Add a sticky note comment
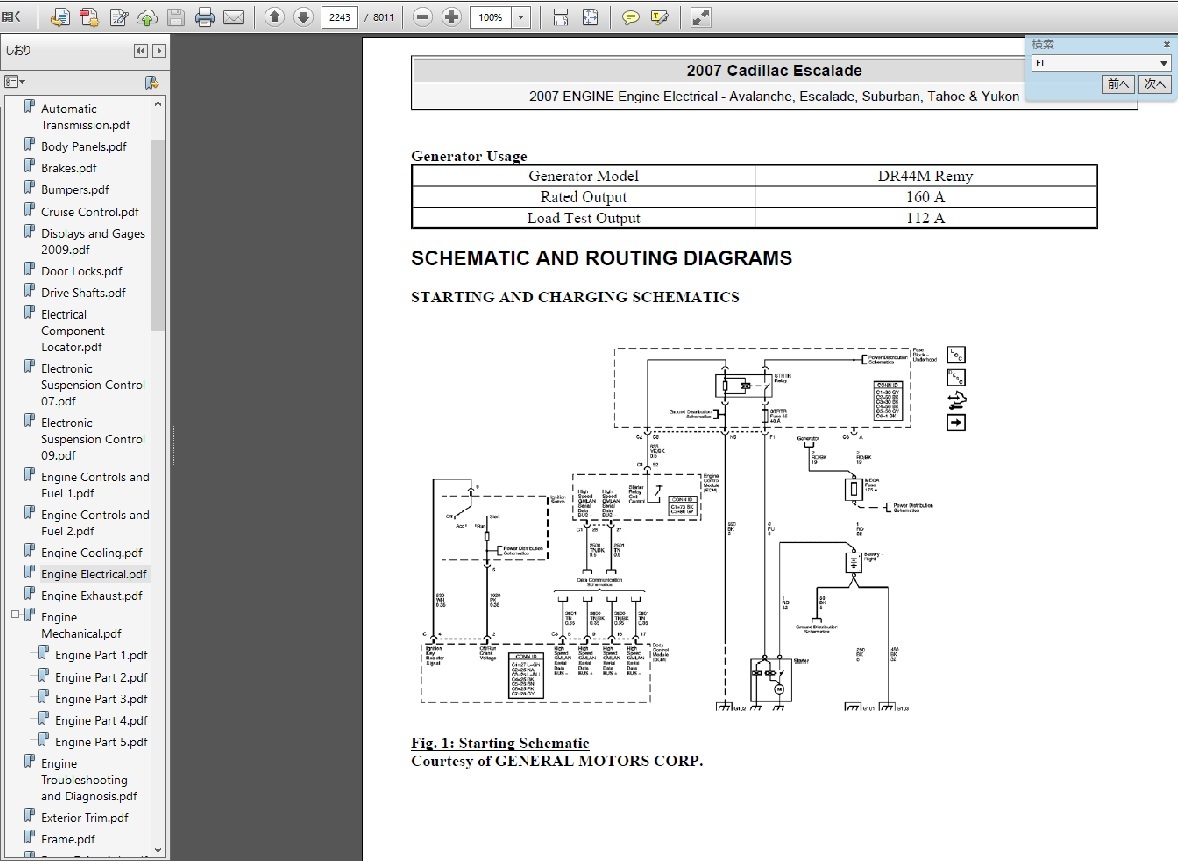1178x861 pixels. pyautogui.click(x=631, y=17)
